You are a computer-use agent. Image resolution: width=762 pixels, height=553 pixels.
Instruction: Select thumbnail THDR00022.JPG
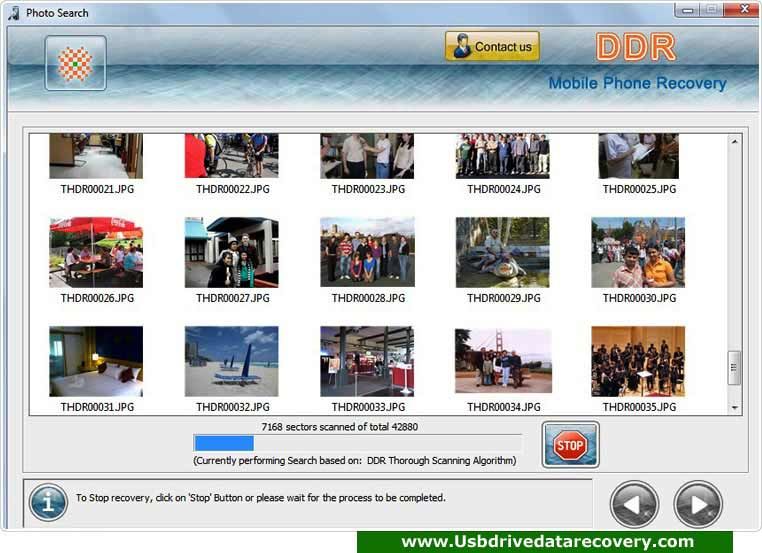232,156
